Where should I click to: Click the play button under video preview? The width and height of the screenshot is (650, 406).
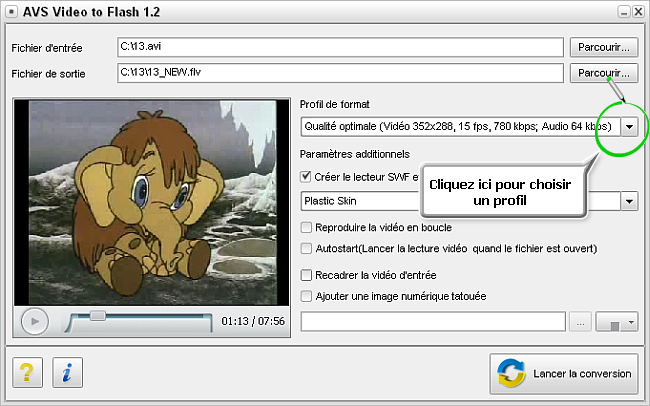tap(35, 321)
